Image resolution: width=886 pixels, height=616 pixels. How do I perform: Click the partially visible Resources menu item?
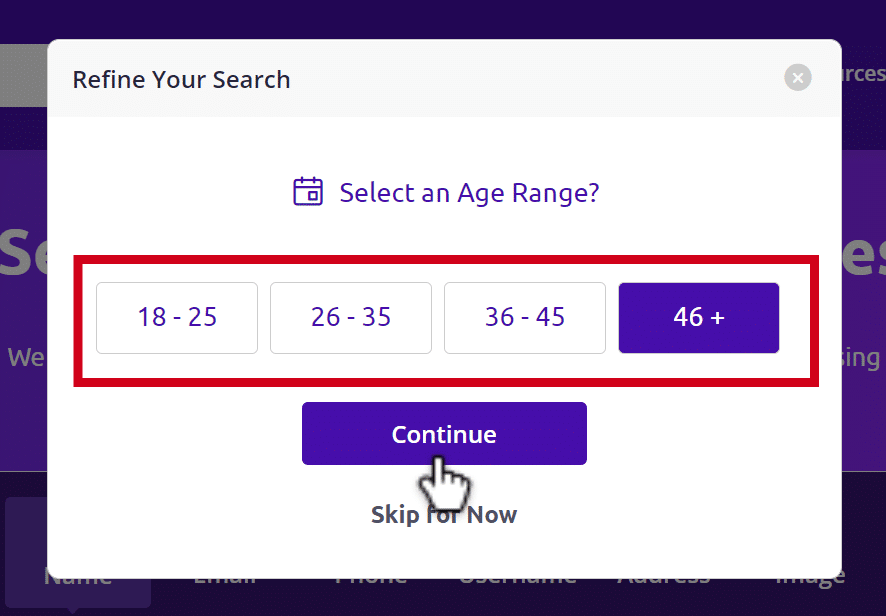tap(864, 73)
